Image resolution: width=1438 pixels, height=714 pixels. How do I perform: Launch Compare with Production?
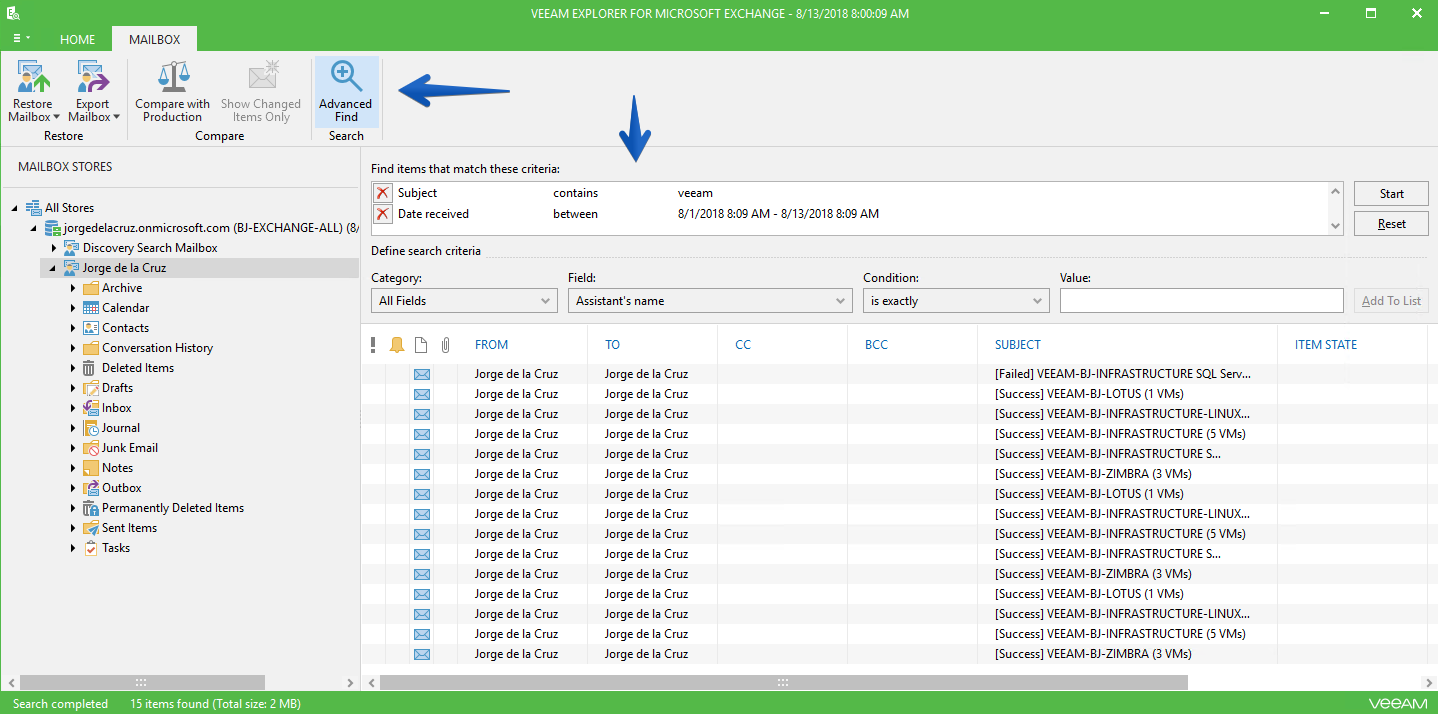pyautogui.click(x=172, y=91)
